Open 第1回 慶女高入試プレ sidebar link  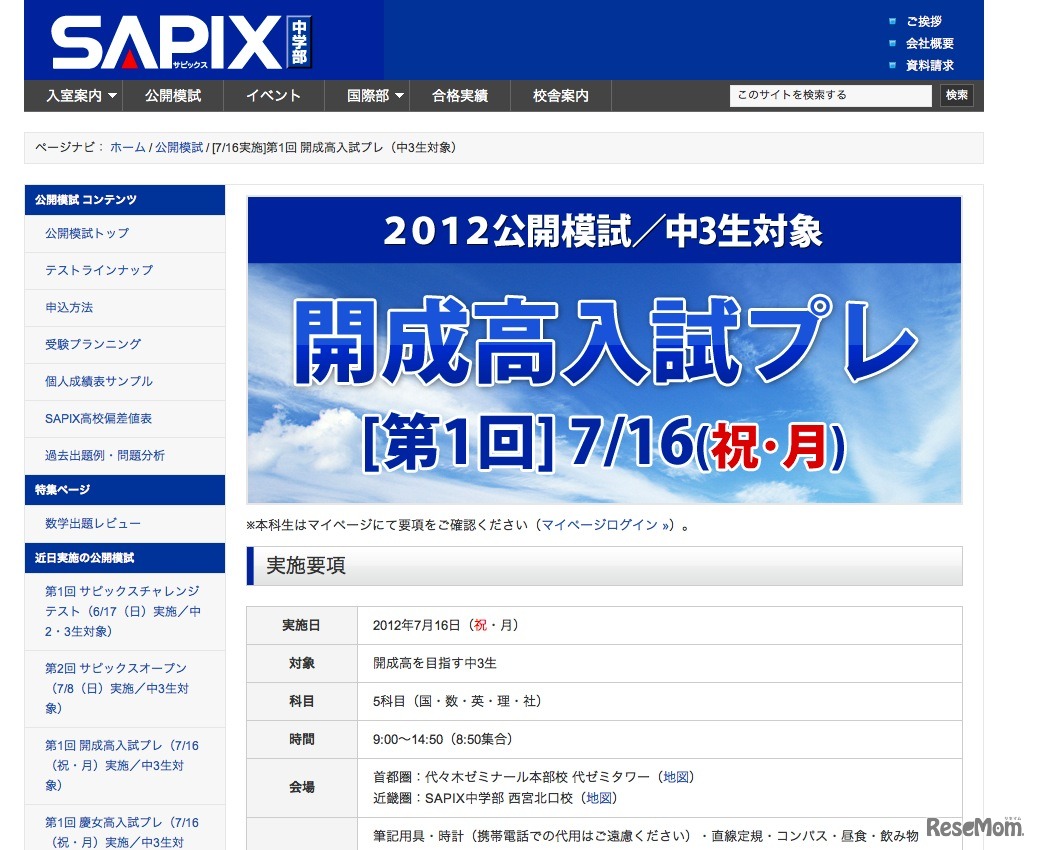point(122,832)
